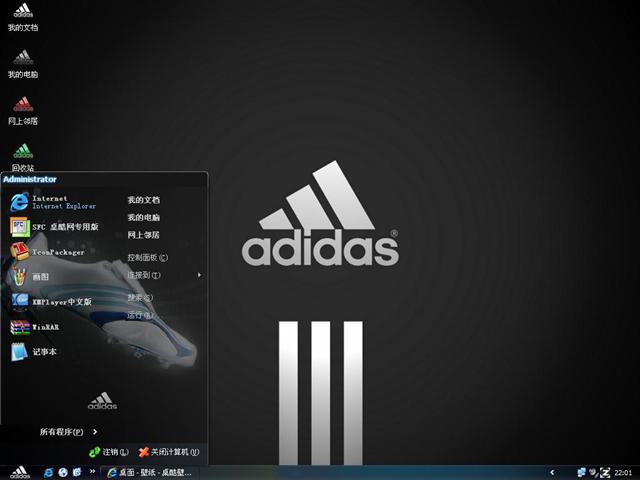Image resolution: width=640 pixels, height=480 pixels.
Task: Open WinRAR from the start menu
Action: tap(35, 327)
